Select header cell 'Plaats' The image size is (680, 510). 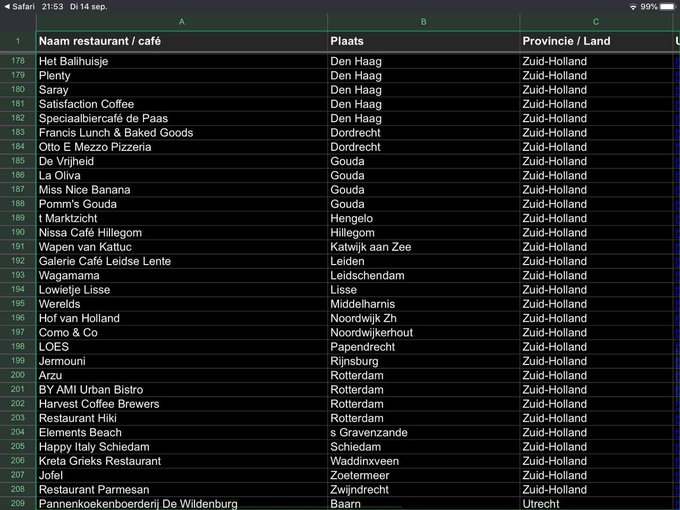[423, 41]
